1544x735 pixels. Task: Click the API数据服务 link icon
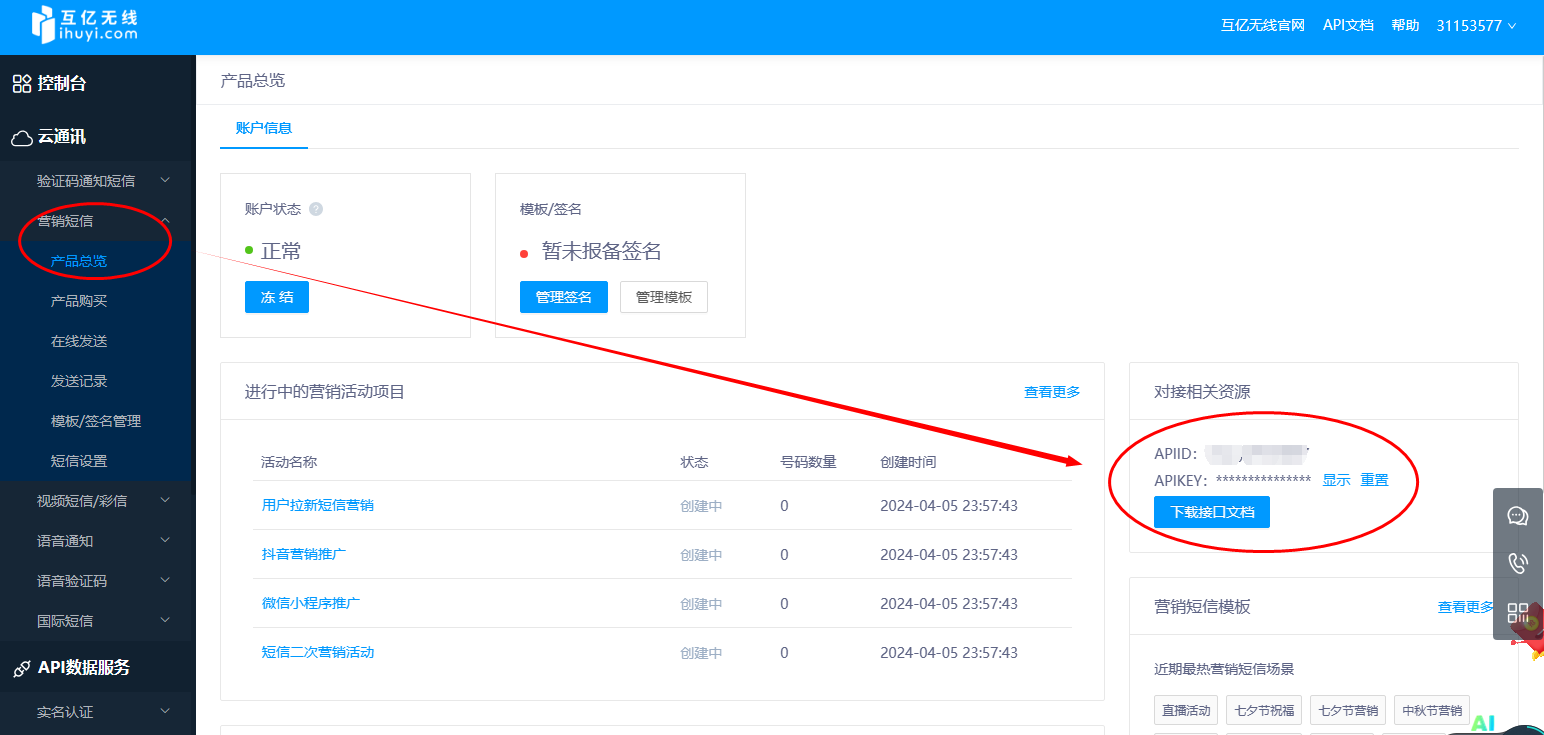point(22,668)
